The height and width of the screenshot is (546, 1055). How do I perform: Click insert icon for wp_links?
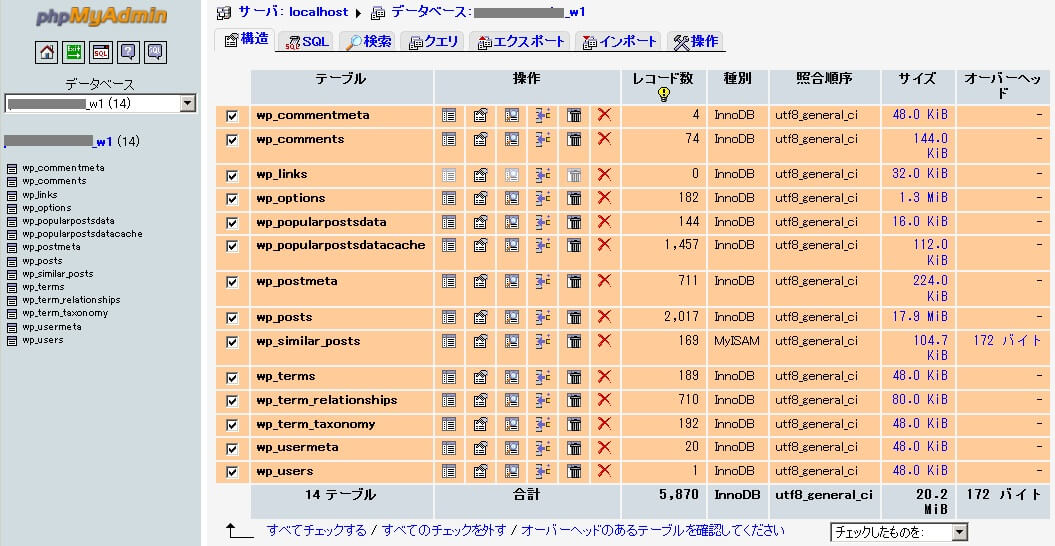pyautogui.click(x=543, y=175)
